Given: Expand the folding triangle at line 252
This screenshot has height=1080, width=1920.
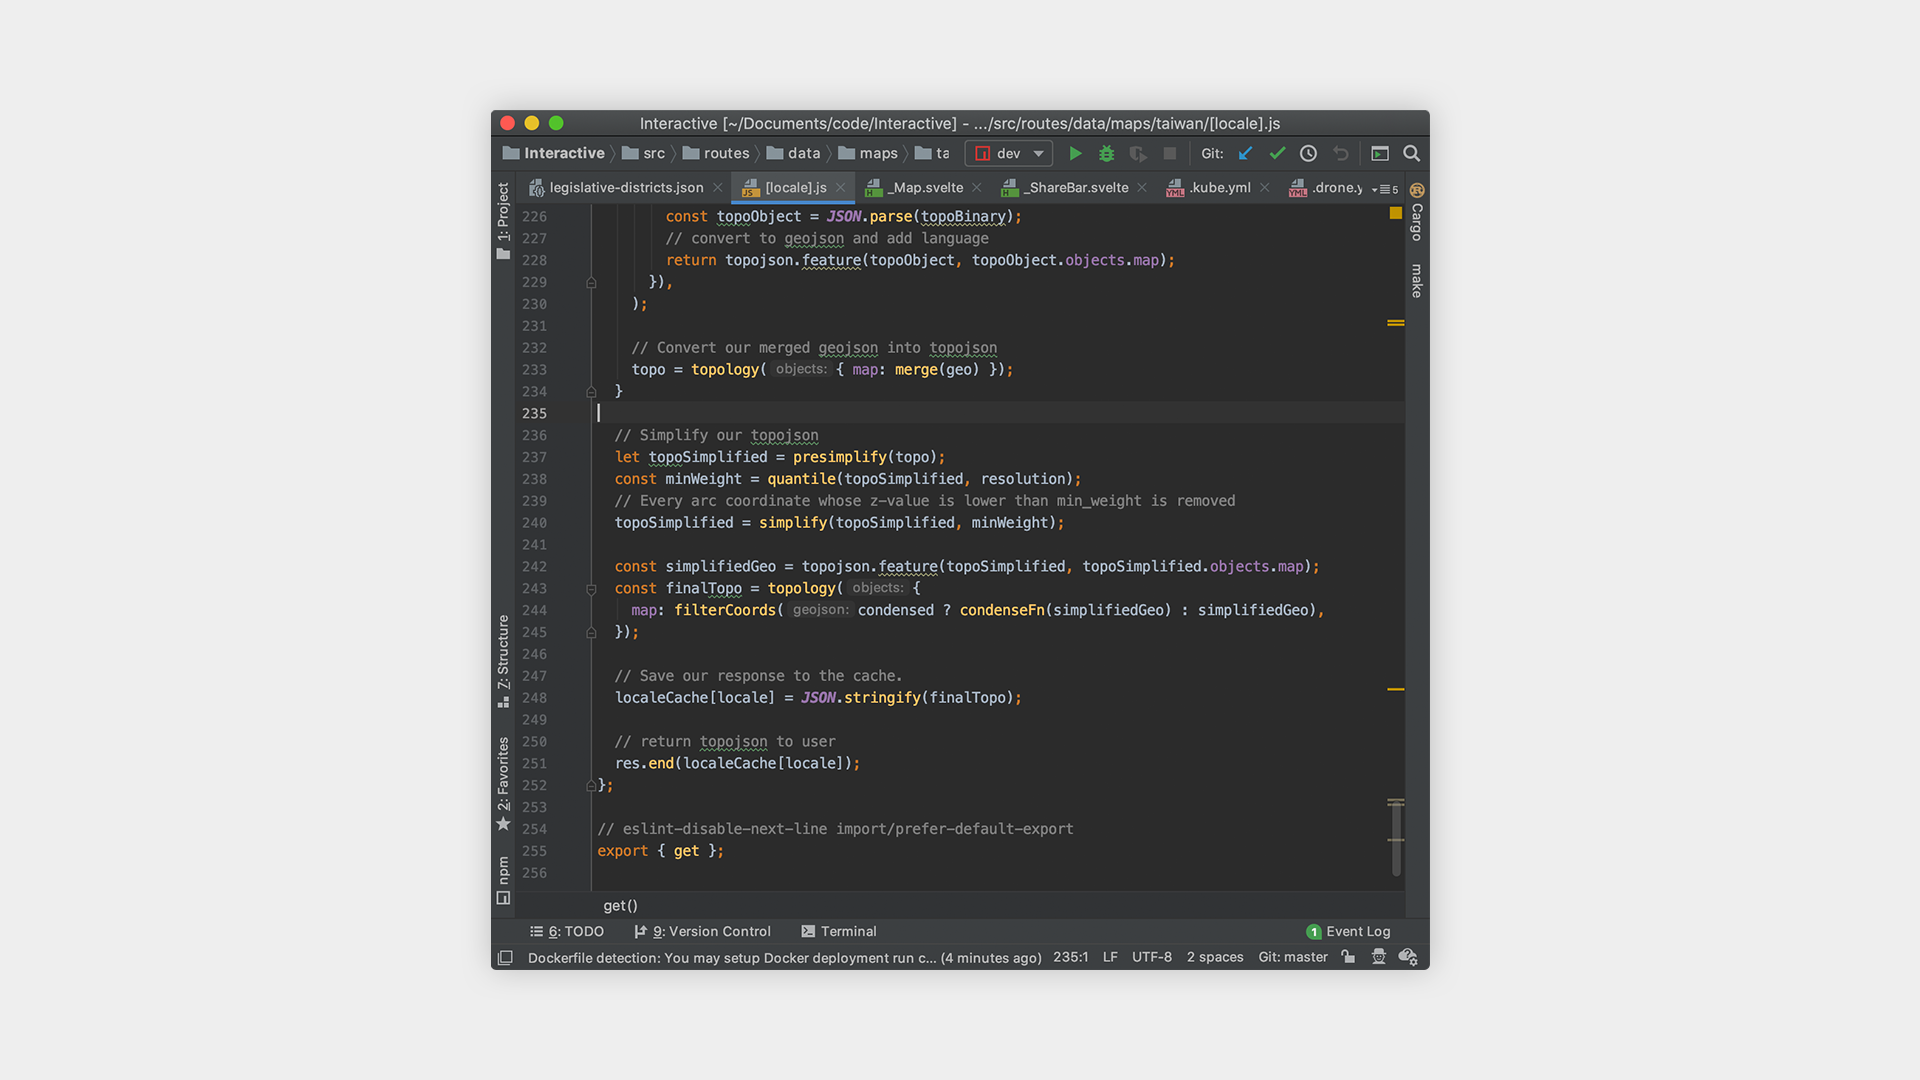Looking at the screenshot, I should tap(591, 785).
